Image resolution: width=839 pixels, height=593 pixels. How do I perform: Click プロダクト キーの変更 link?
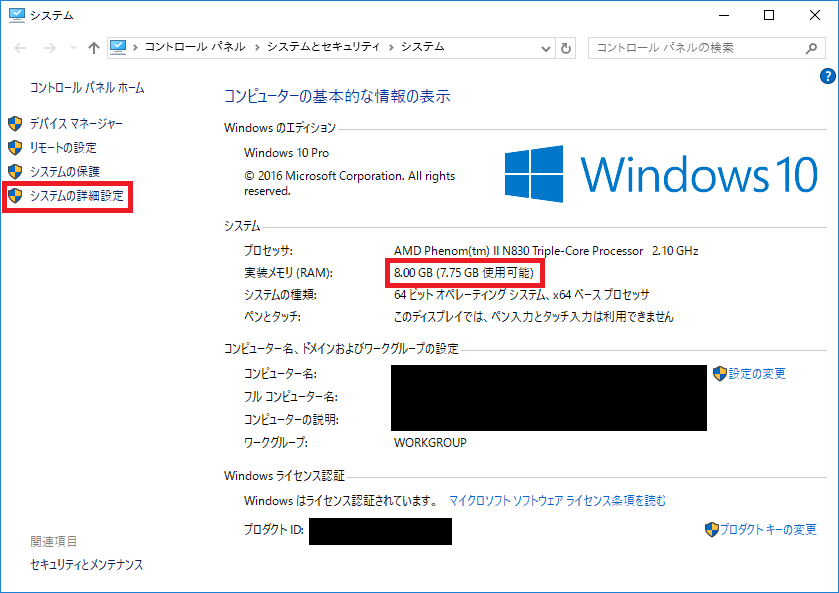coord(768,529)
